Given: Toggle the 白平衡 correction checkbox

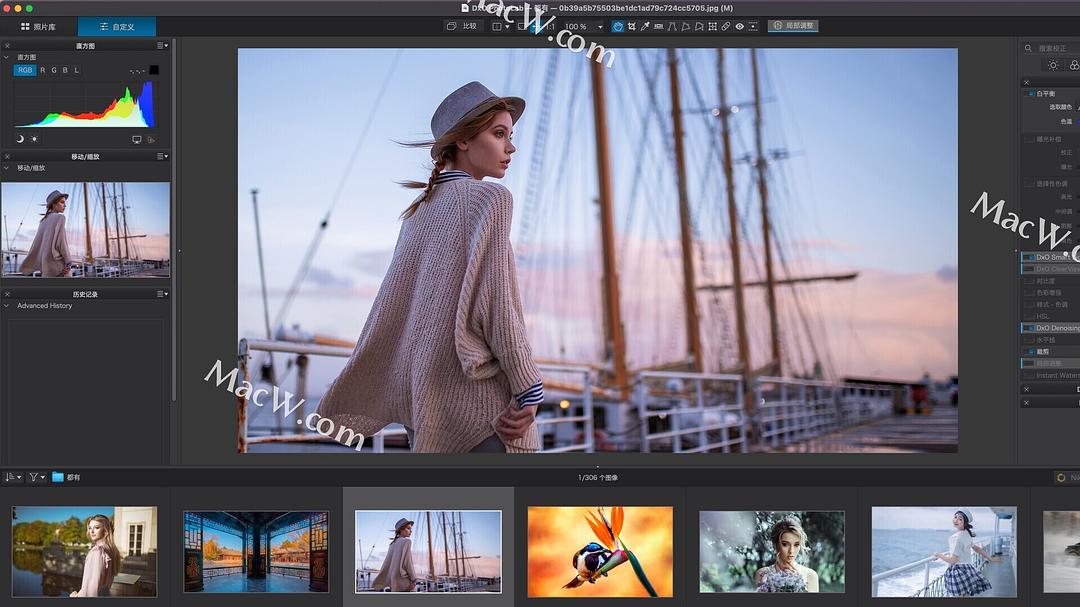Looking at the screenshot, I should pyautogui.click(x=1031, y=94).
